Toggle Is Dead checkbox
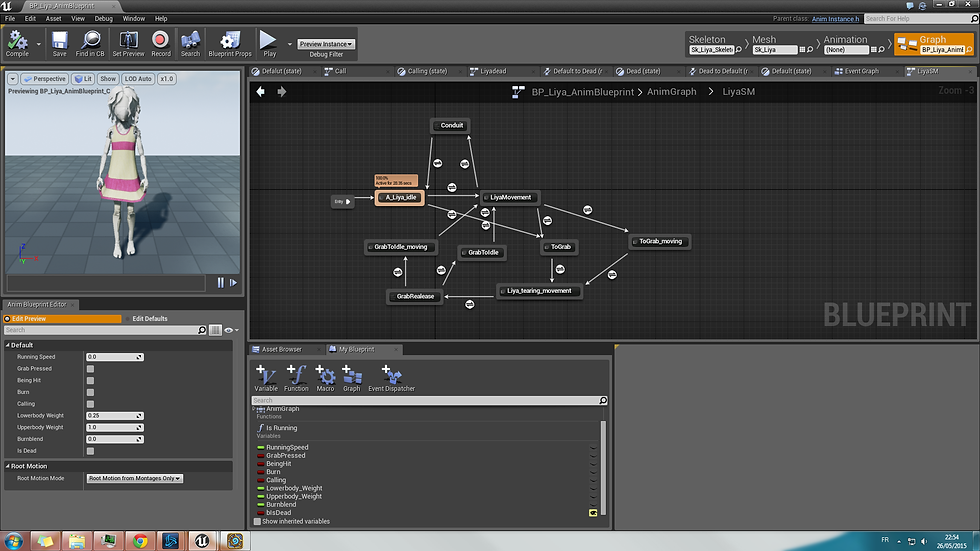 click(91, 451)
